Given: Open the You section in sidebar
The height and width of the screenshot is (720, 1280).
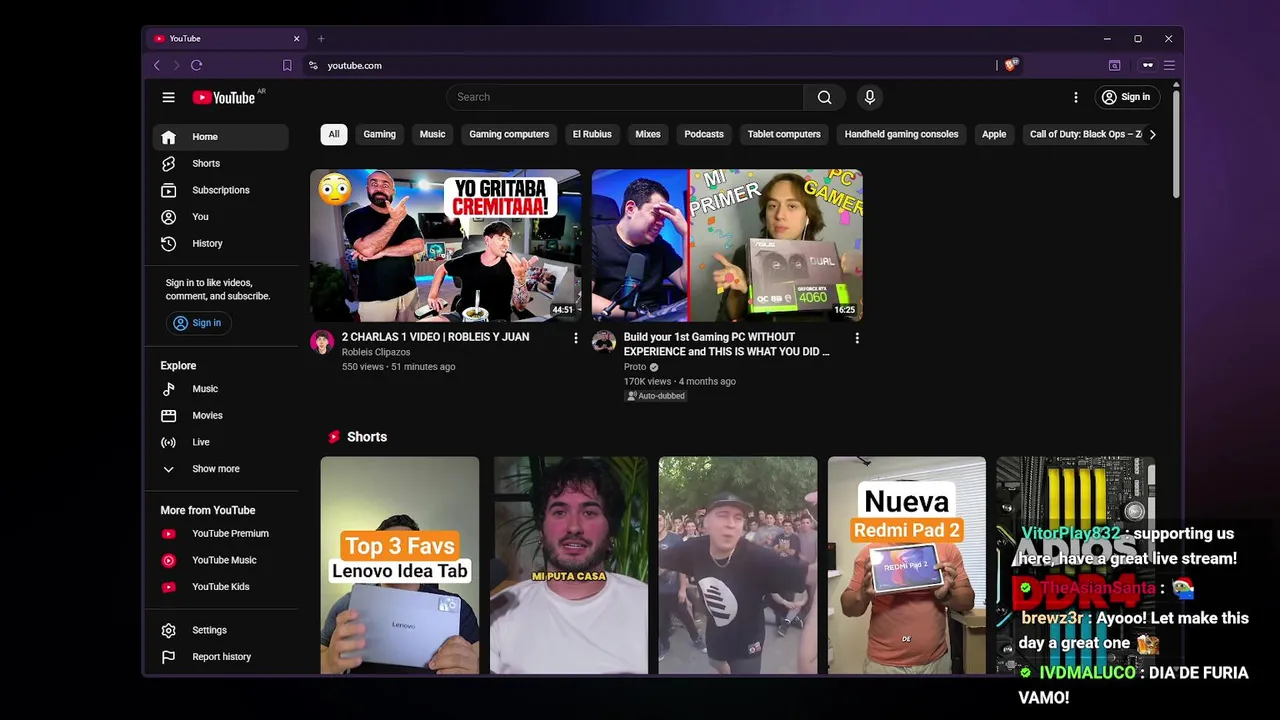Looking at the screenshot, I should [x=221, y=217].
